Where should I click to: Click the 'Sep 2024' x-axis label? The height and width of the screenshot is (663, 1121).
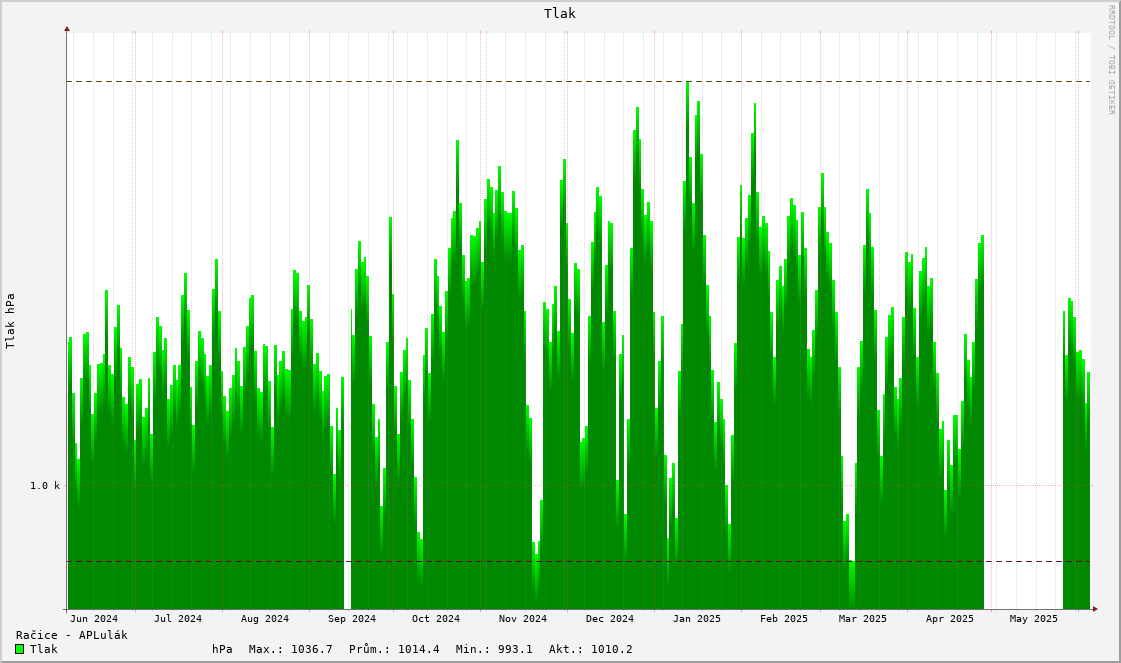[x=352, y=619]
